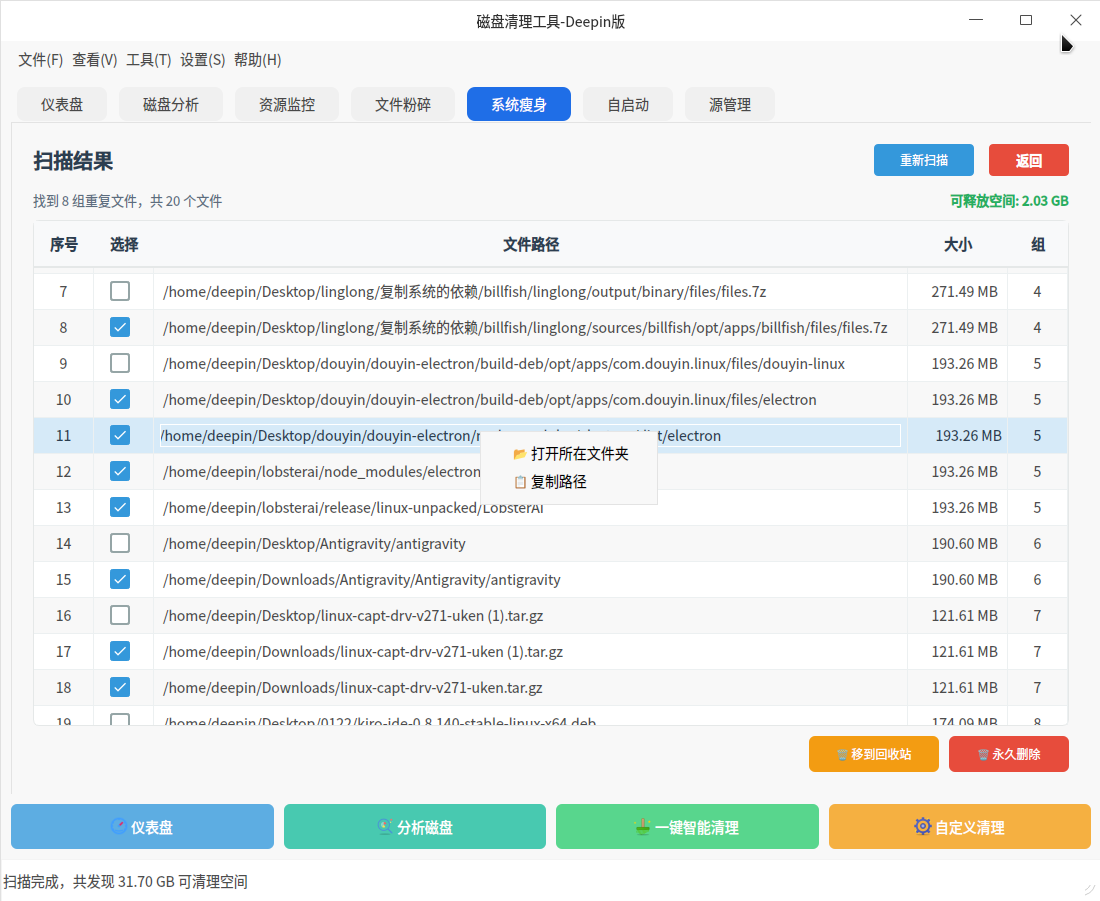The height and width of the screenshot is (901, 1100).
Task: Check the checkbox for row 7 files.7z
Action: 120,291
